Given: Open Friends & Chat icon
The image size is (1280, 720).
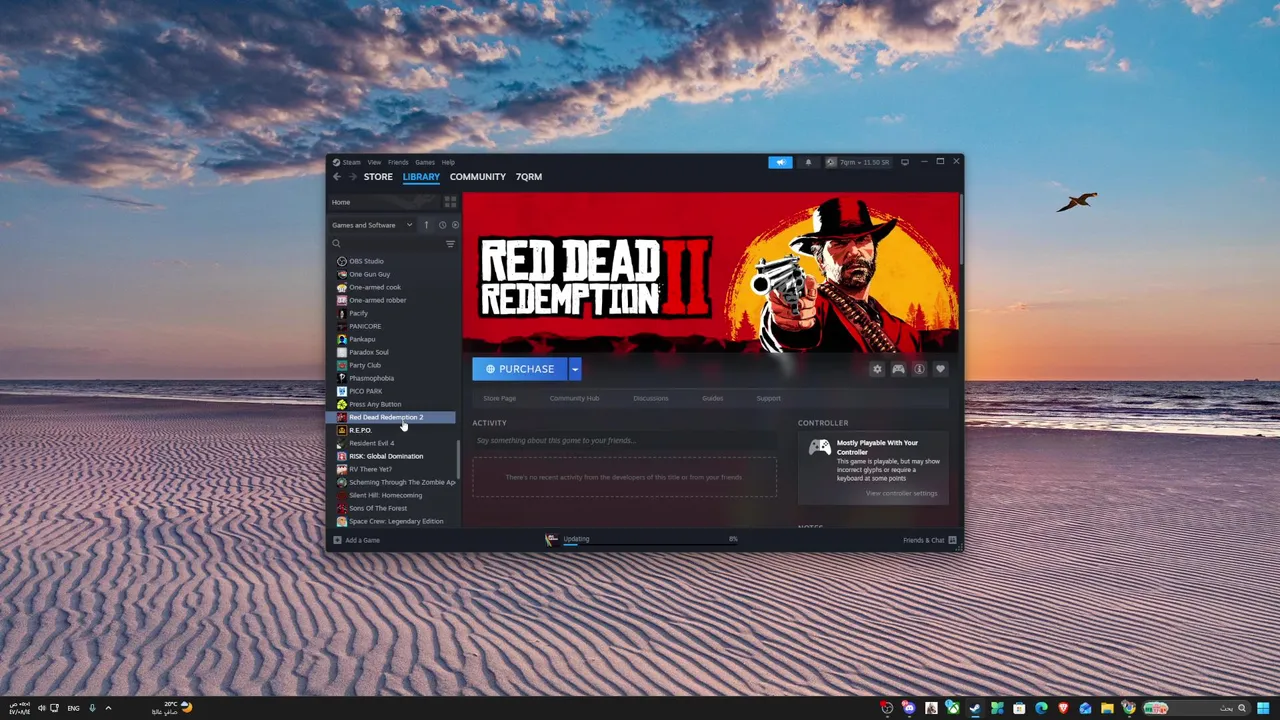Looking at the screenshot, I should tap(952, 540).
